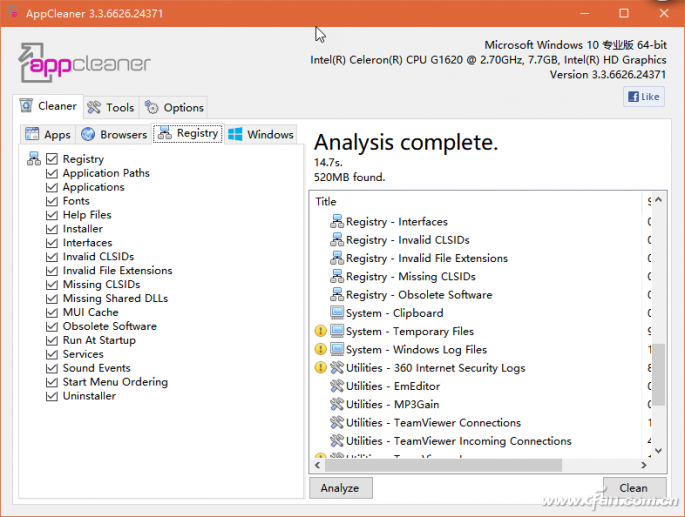Select the Services tree item label
Image resolution: width=685 pixels, height=517 pixels.
[83, 354]
